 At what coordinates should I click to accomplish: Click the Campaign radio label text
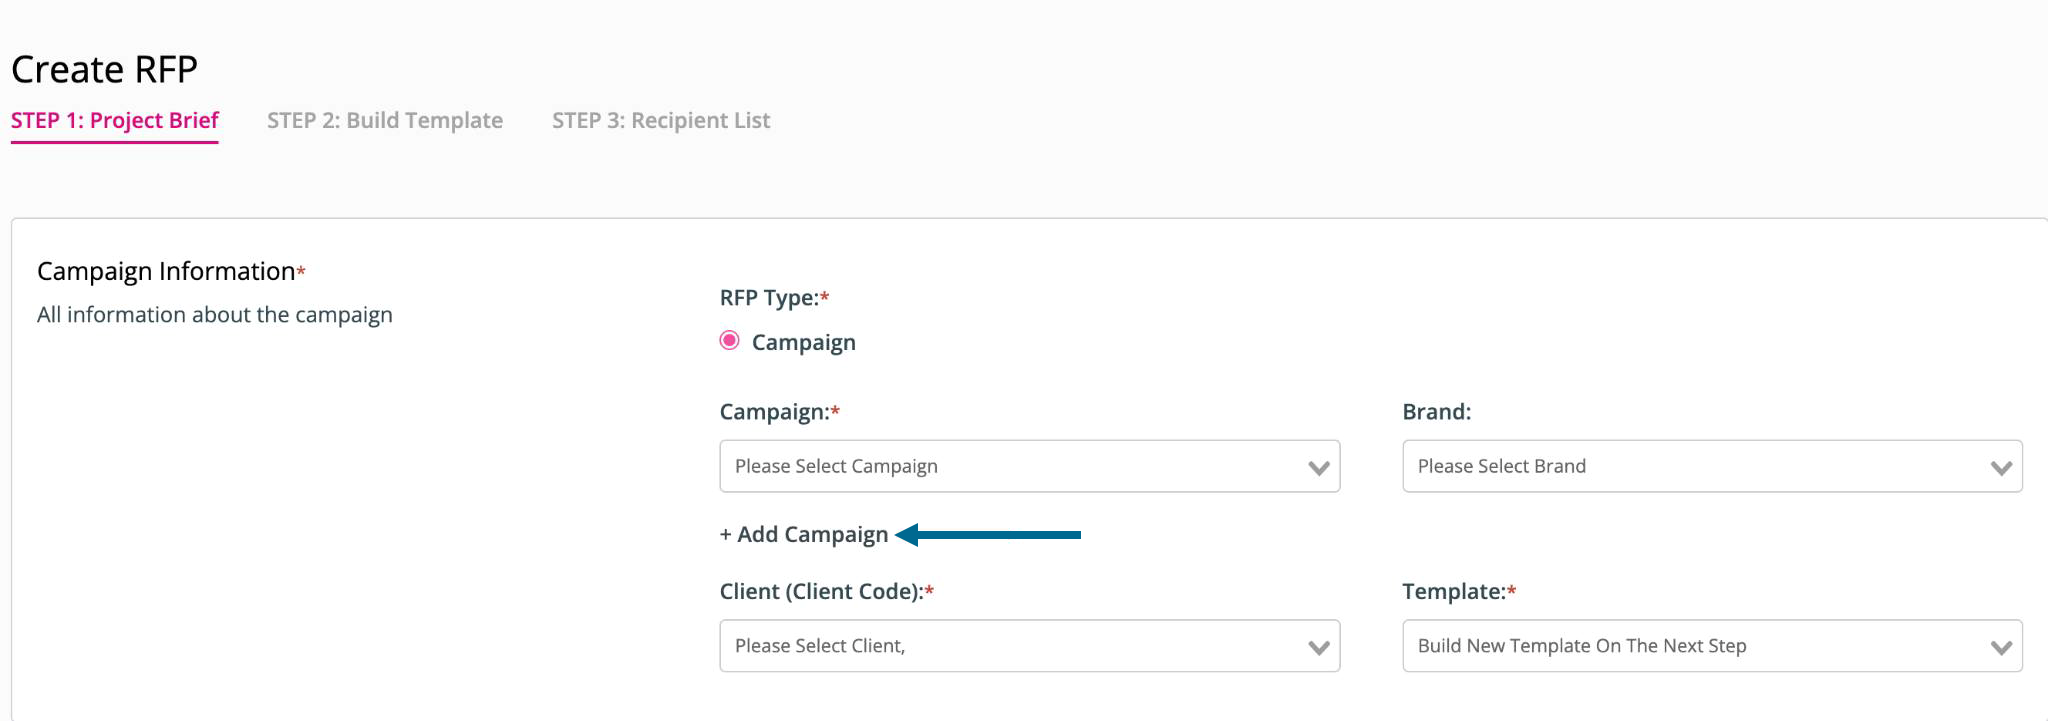tap(804, 342)
